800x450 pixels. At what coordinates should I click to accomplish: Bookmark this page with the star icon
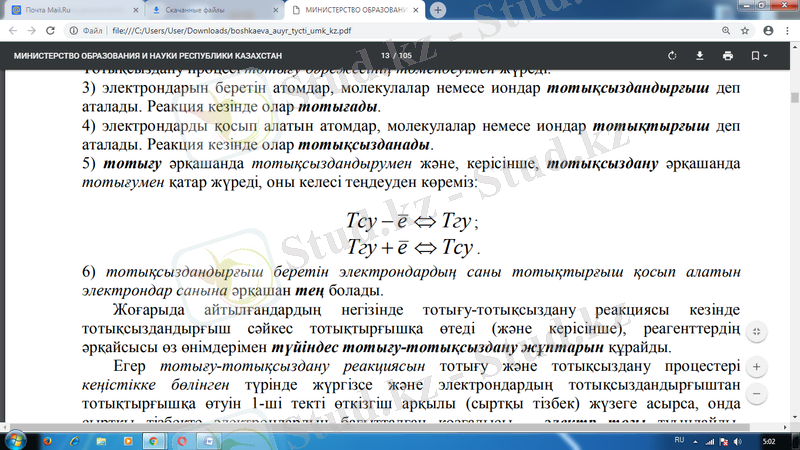coord(744,31)
